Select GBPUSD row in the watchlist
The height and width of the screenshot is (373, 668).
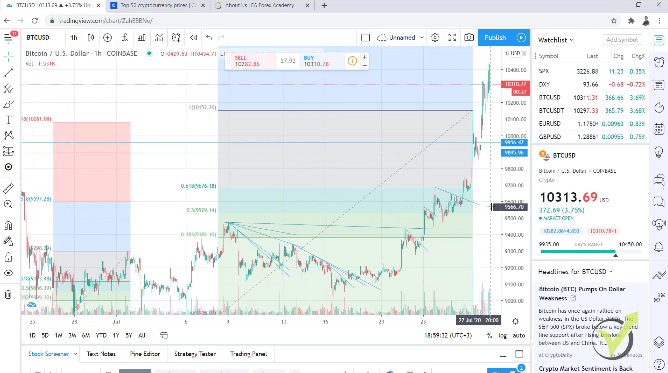pos(591,137)
